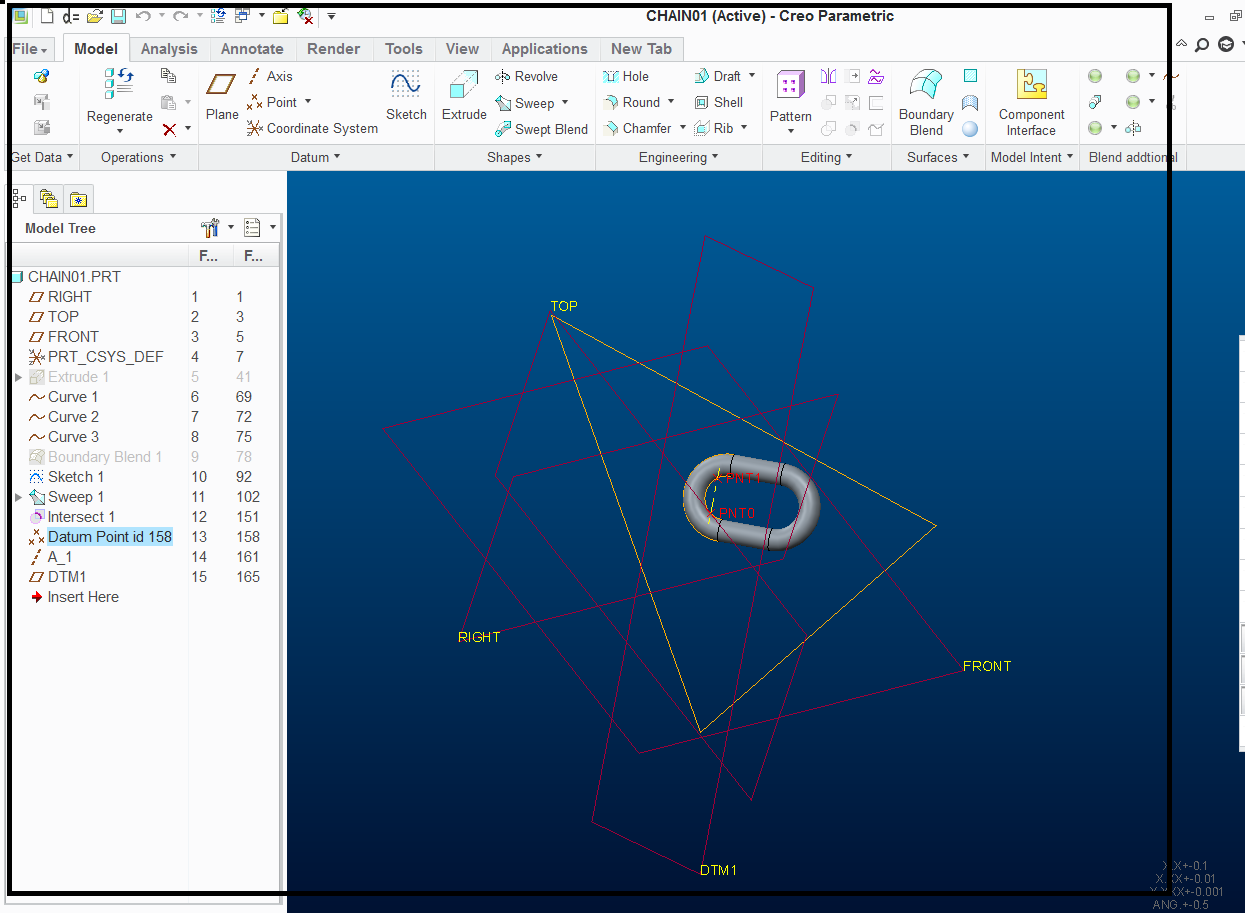Click Component Interface
The height and width of the screenshot is (913, 1245).
(1031, 102)
